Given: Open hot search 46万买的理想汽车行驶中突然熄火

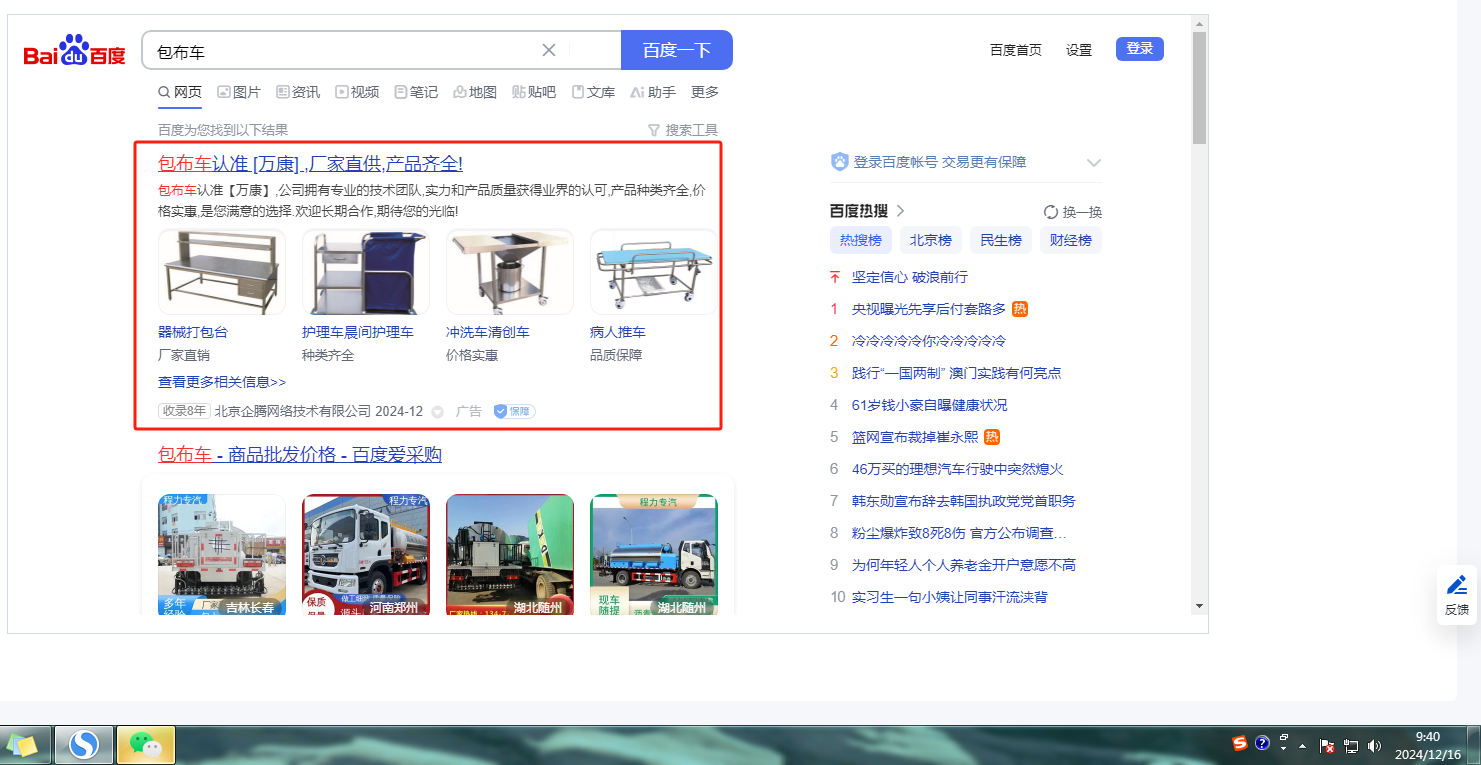Looking at the screenshot, I should [958, 469].
